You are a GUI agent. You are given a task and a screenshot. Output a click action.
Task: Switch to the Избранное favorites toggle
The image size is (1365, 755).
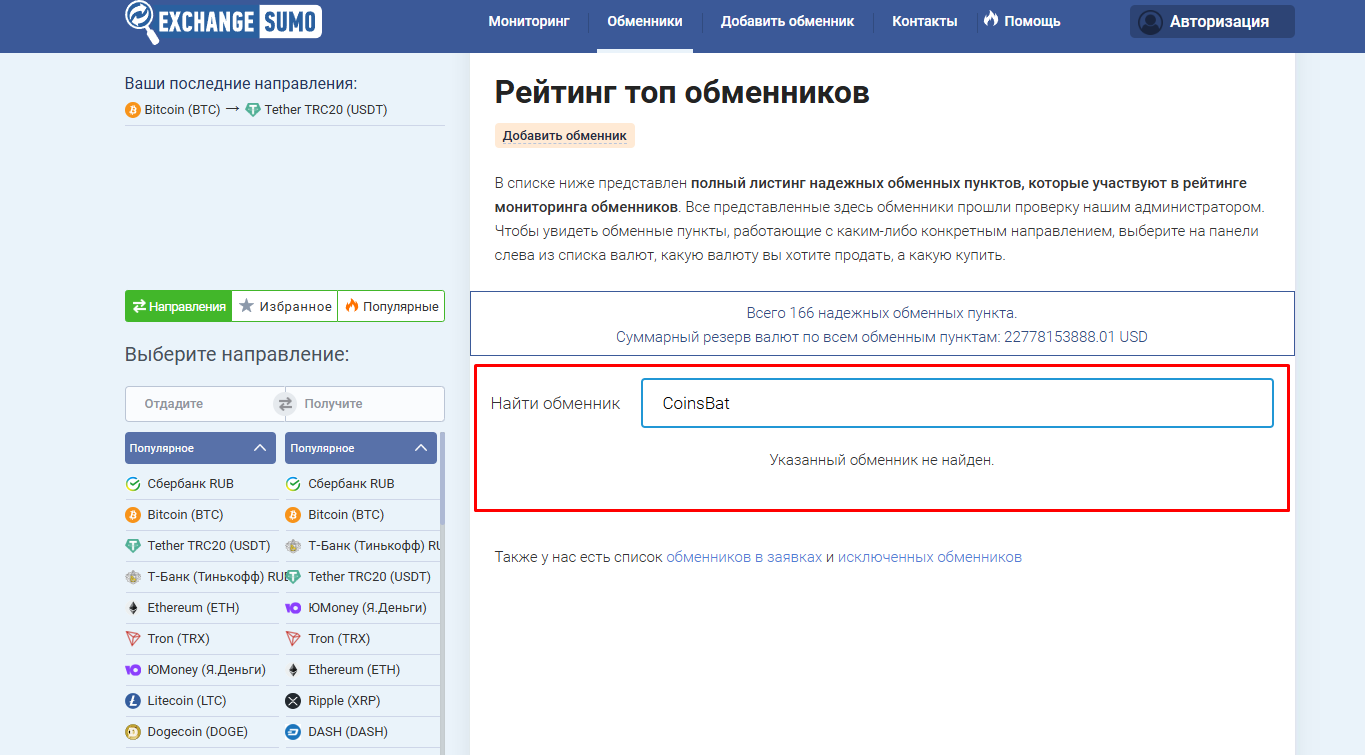(x=285, y=307)
